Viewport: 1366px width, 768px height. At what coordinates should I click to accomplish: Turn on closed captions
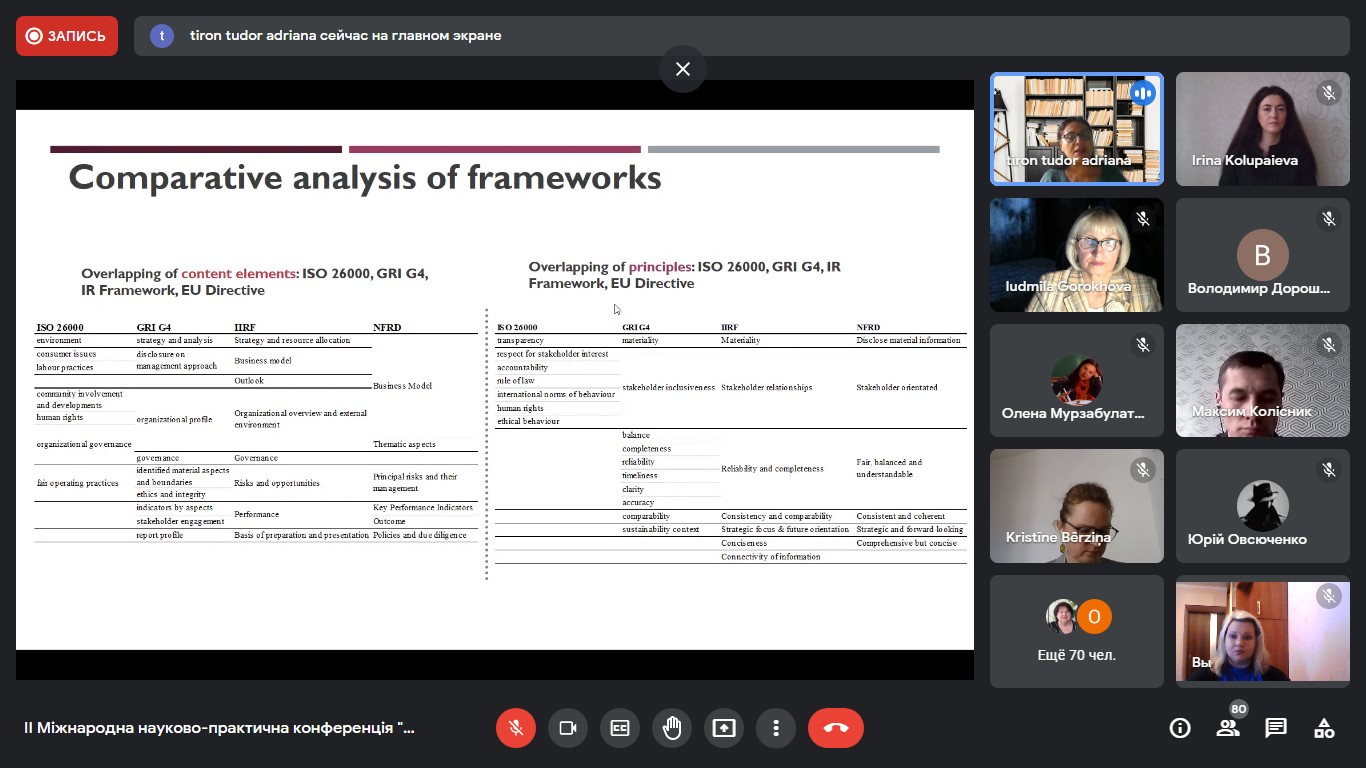tap(620, 728)
